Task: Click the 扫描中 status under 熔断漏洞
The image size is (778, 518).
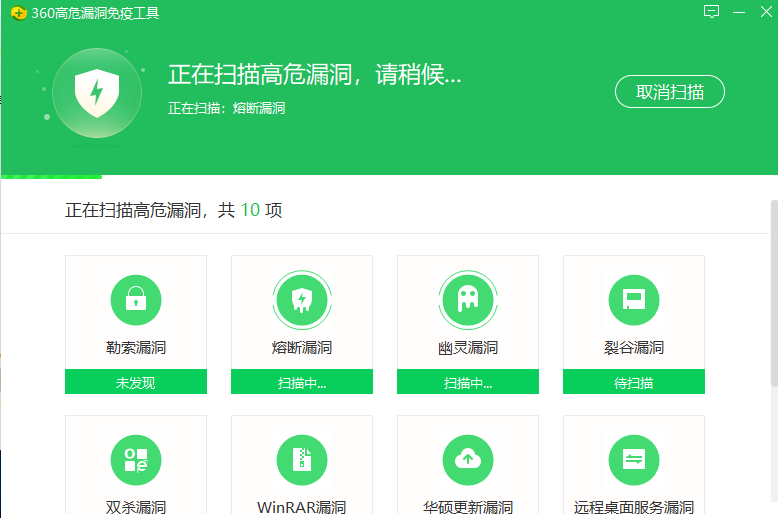Action: [x=301, y=382]
